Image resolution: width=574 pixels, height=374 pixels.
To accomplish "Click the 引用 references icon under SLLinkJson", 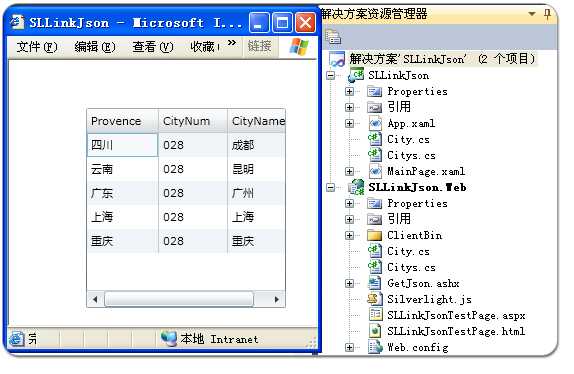I will [x=374, y=107].
